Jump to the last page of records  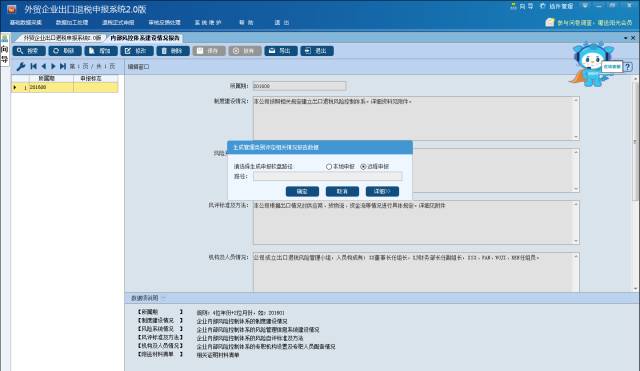point(62,66)
